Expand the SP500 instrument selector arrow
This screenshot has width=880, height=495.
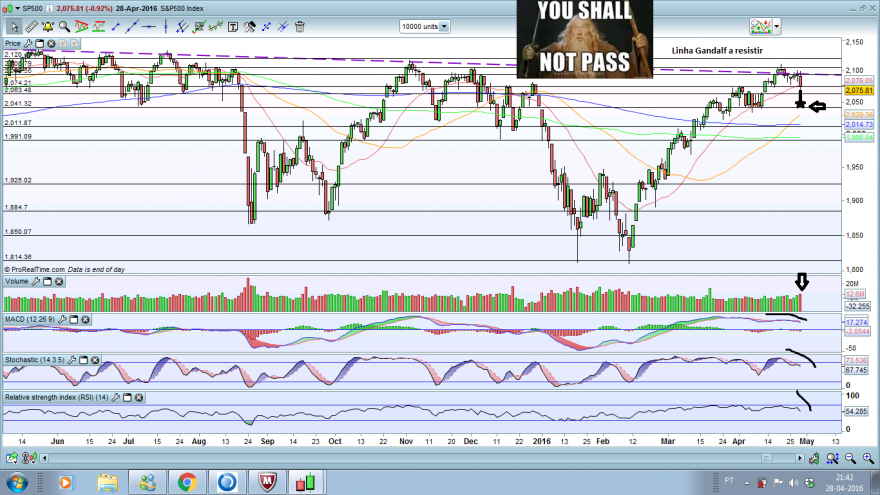pos(17,8)
